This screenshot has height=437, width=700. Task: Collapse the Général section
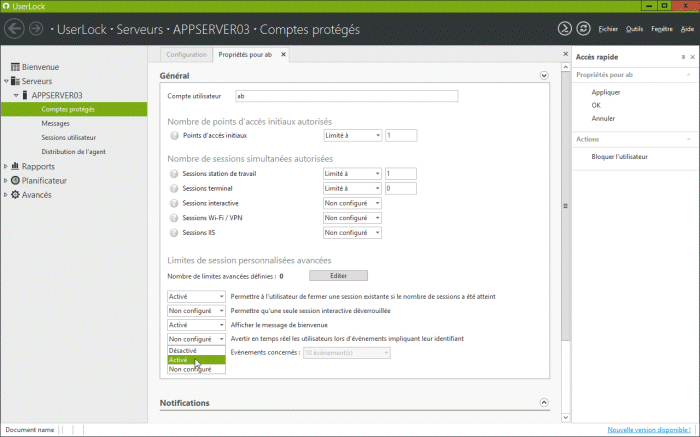click(544, 75)
